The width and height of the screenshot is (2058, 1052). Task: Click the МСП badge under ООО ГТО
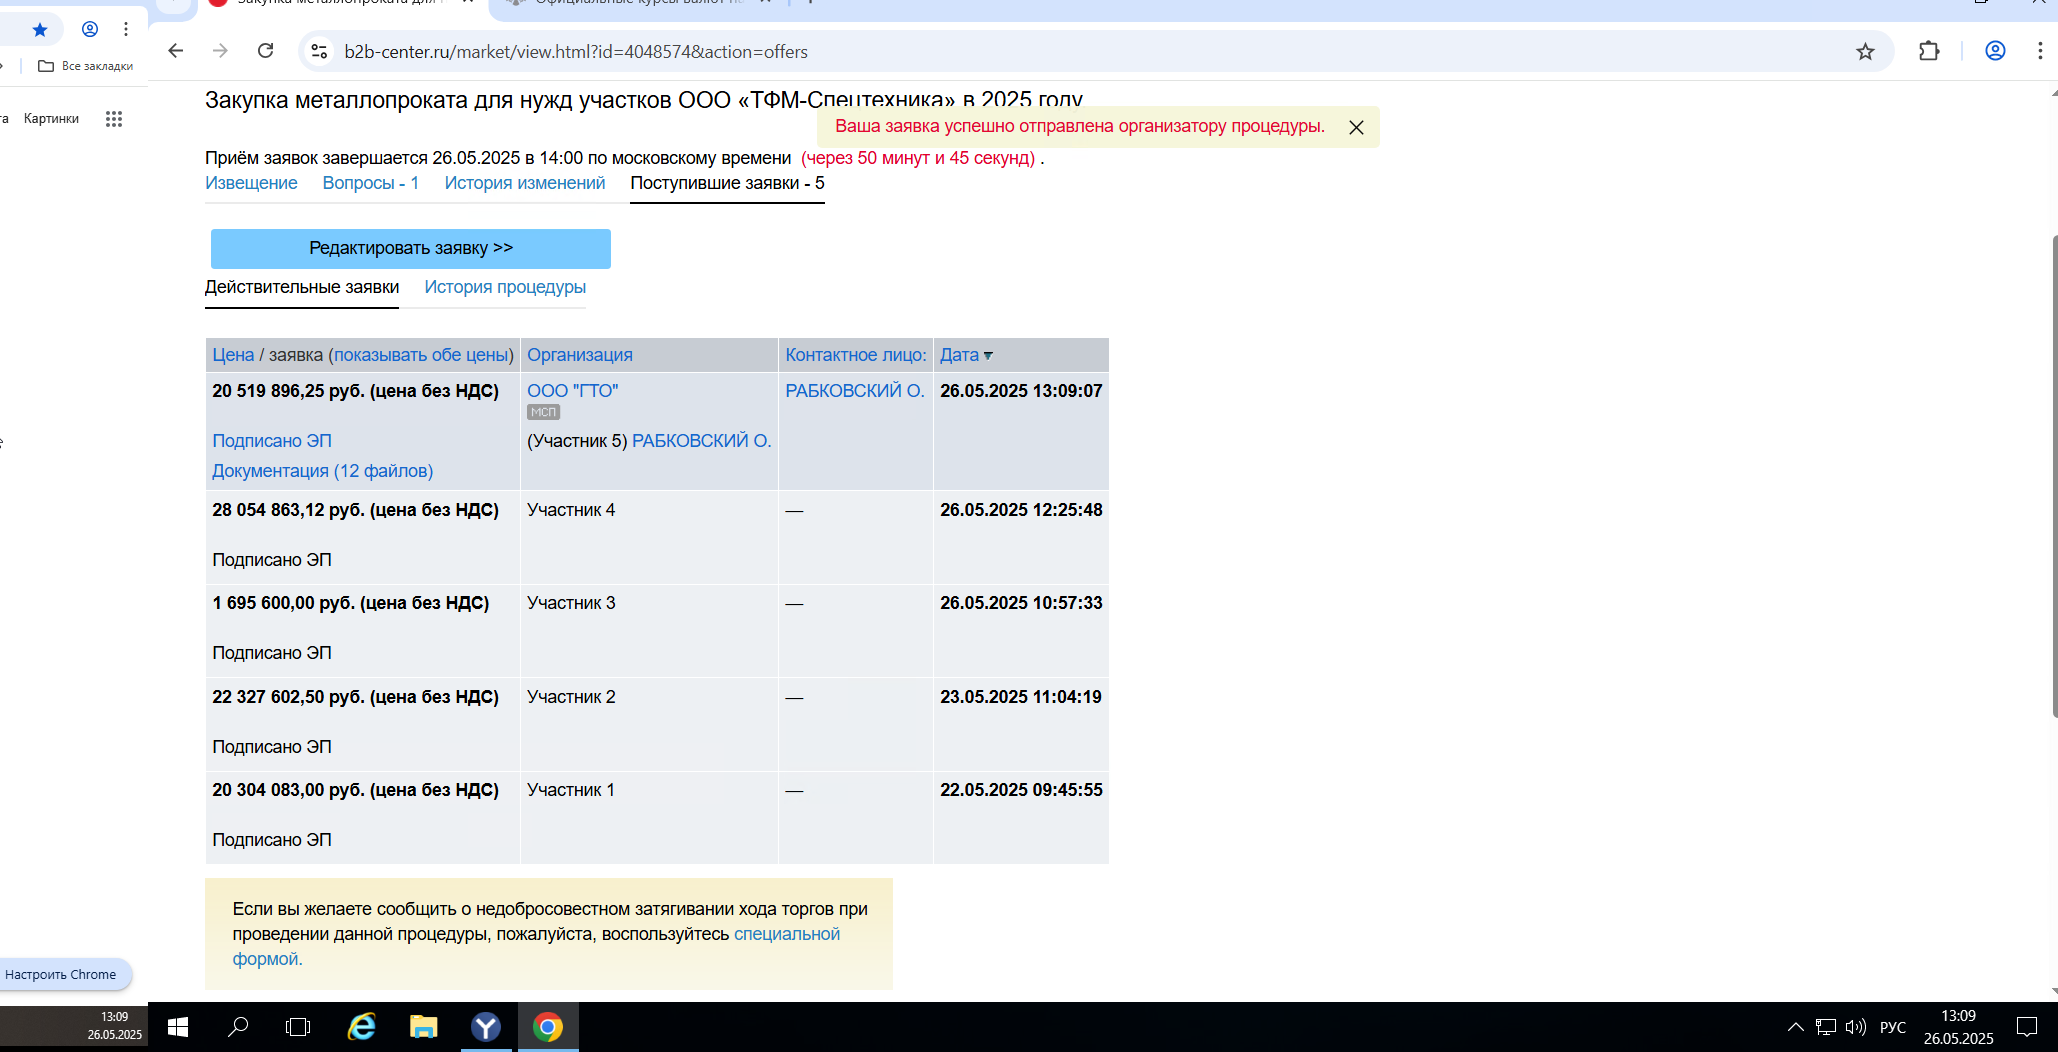(x=543, y=412)
